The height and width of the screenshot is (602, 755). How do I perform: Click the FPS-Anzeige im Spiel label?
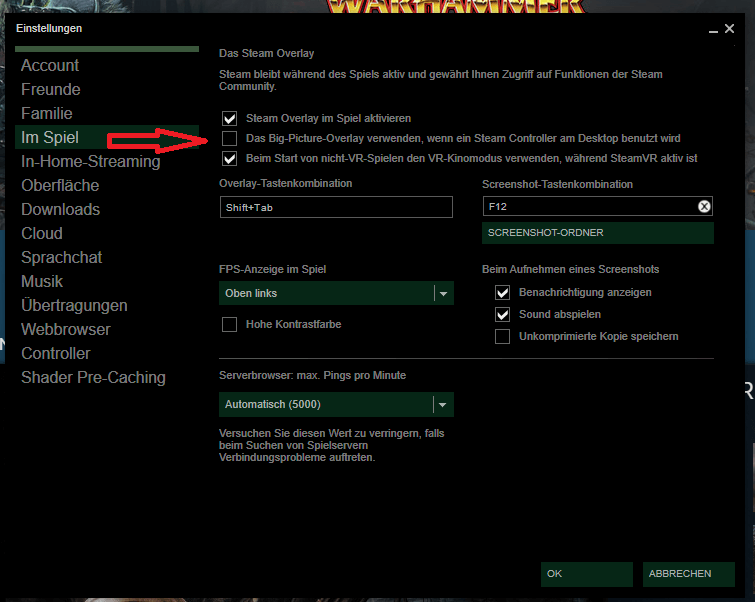point(273,269)
